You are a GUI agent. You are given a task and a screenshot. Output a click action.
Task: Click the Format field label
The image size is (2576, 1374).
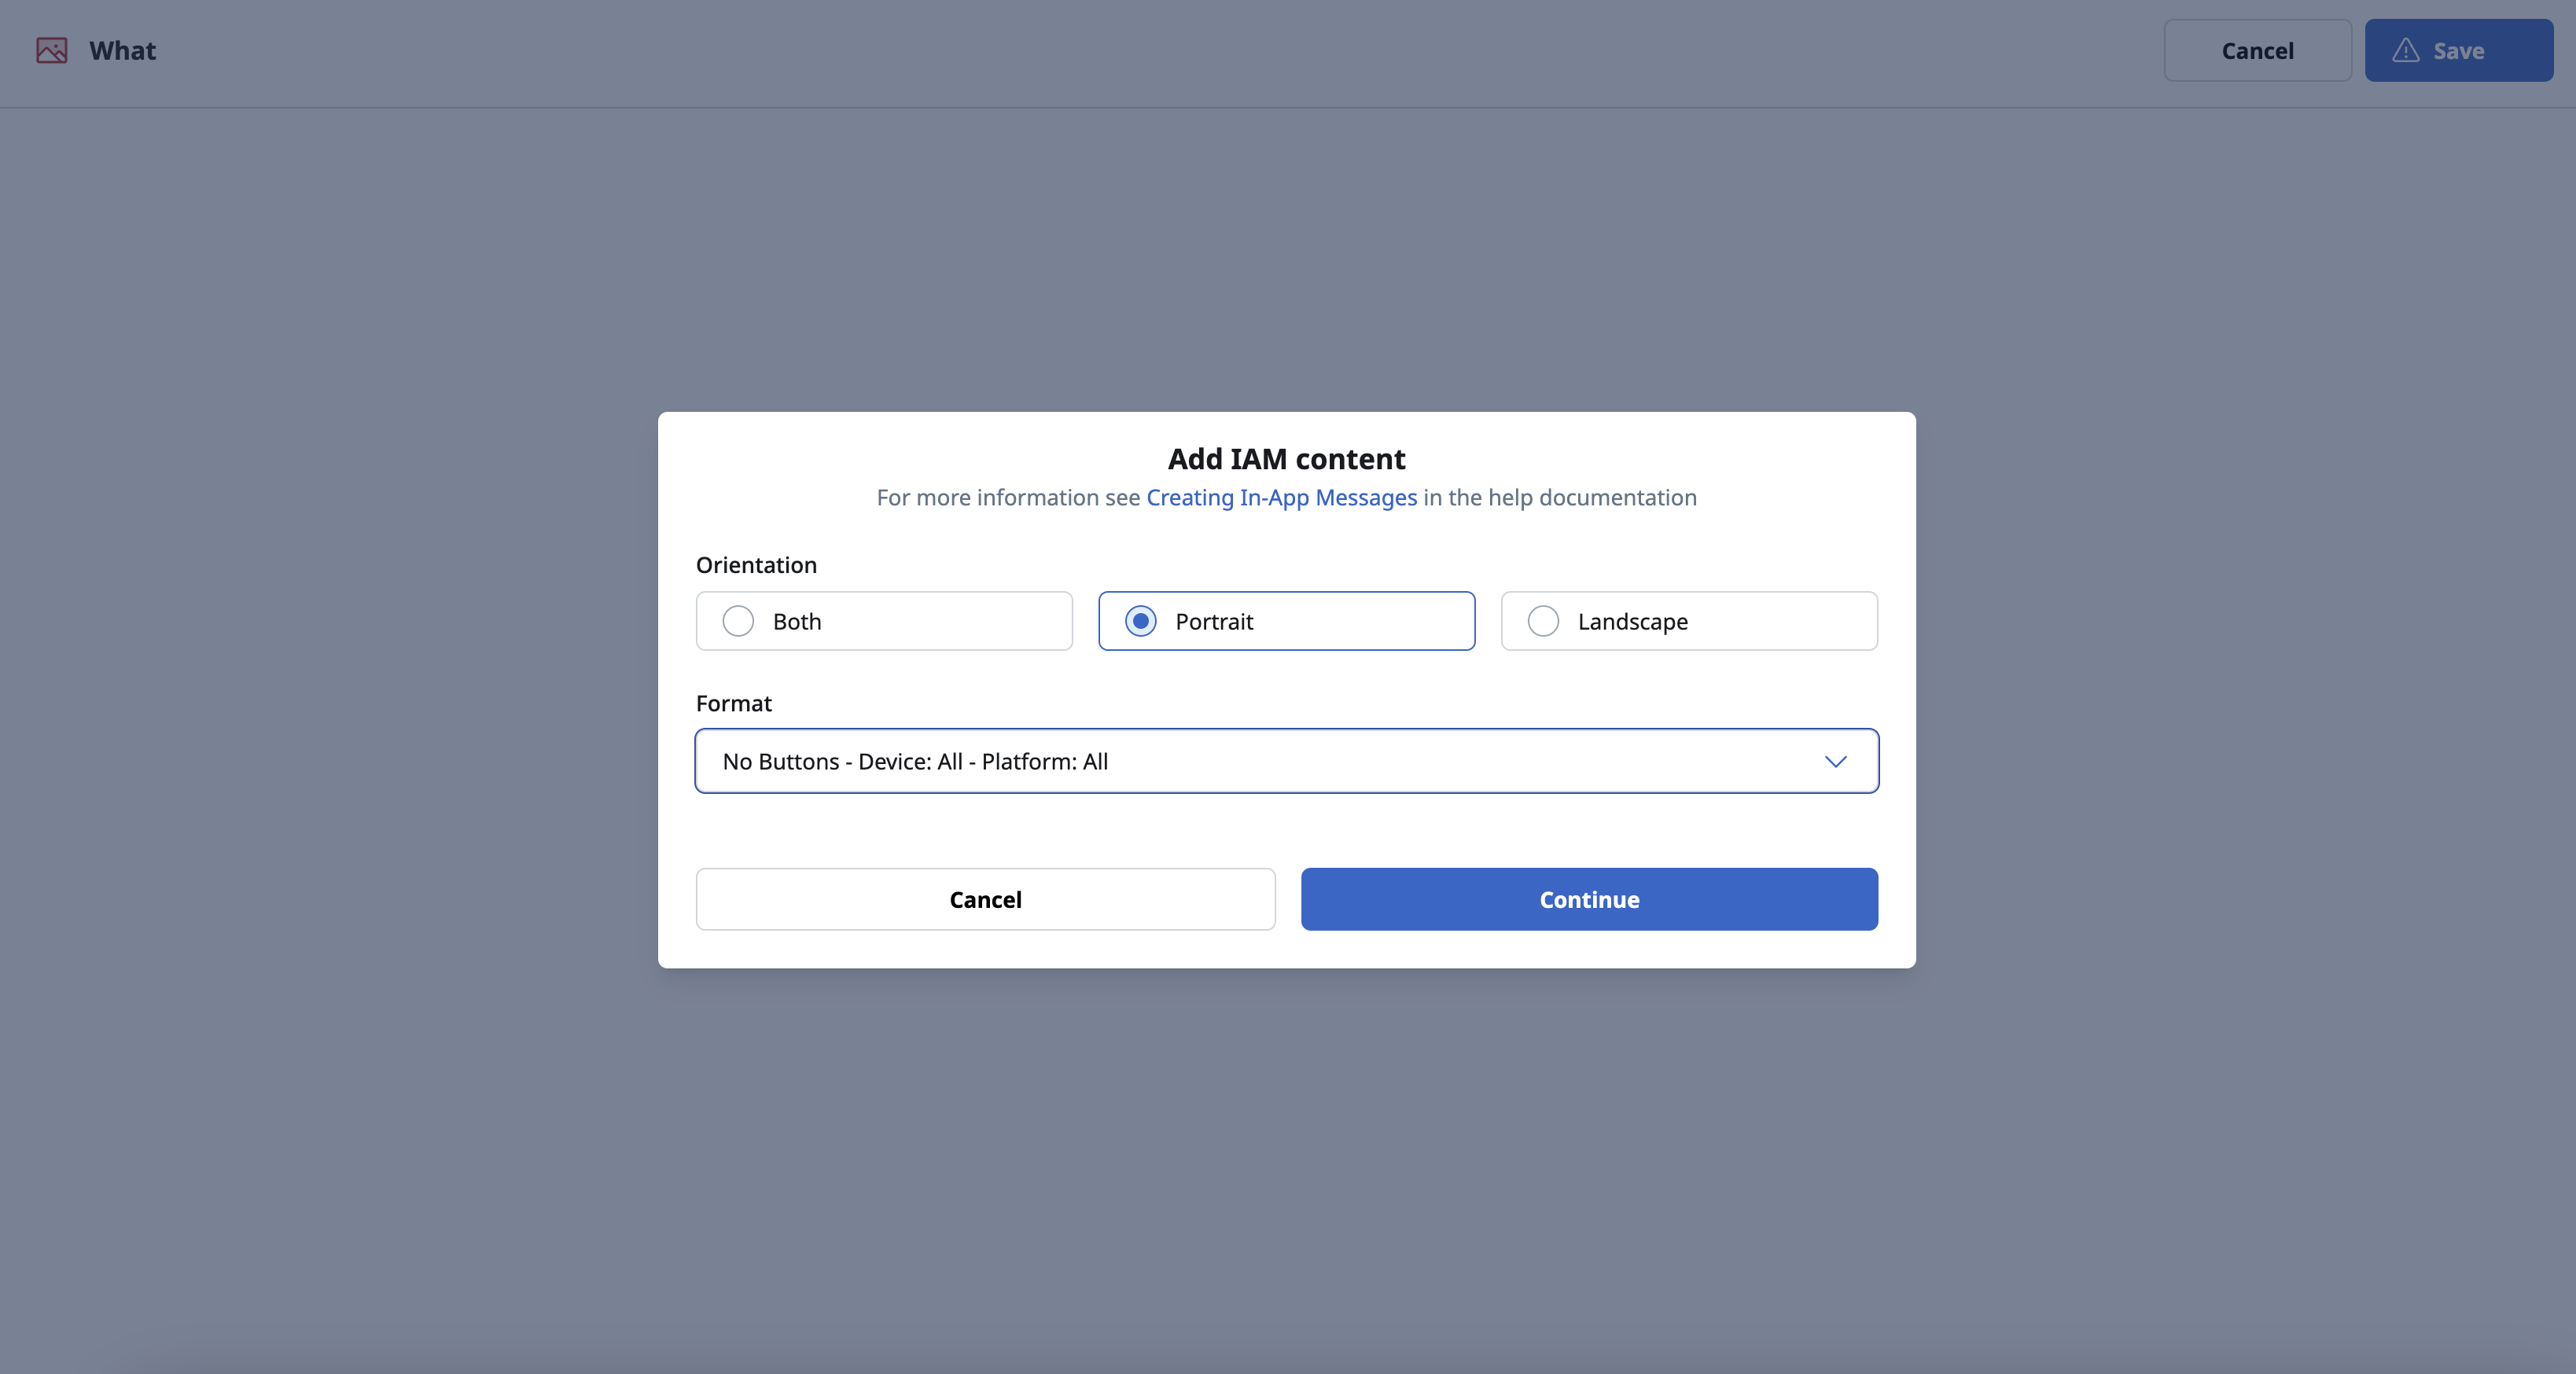[734, 703]
